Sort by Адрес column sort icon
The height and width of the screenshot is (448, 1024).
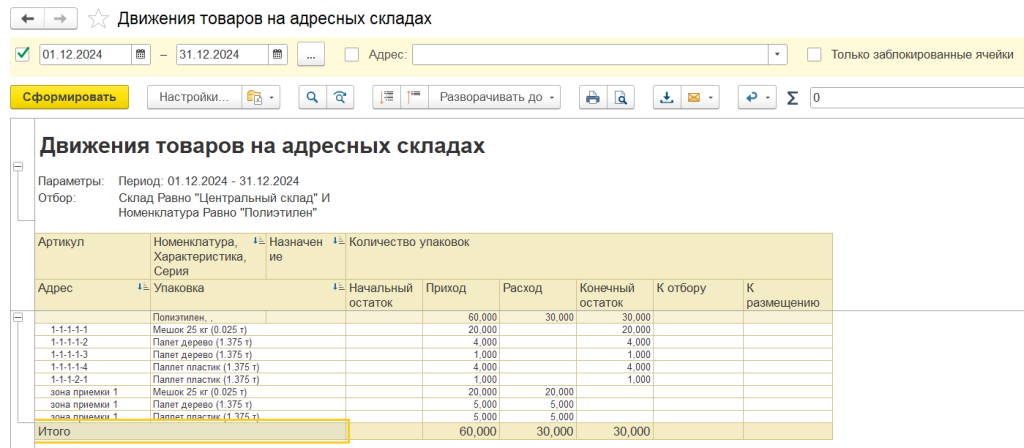pyautogui.click(x=144, y=287)
